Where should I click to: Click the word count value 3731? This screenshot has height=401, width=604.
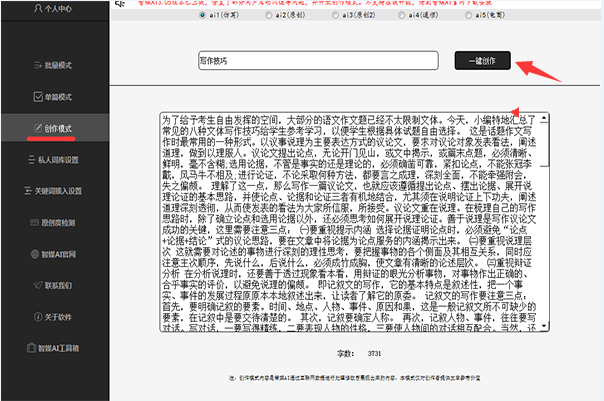pyautogui.click(x=374, y=353)
